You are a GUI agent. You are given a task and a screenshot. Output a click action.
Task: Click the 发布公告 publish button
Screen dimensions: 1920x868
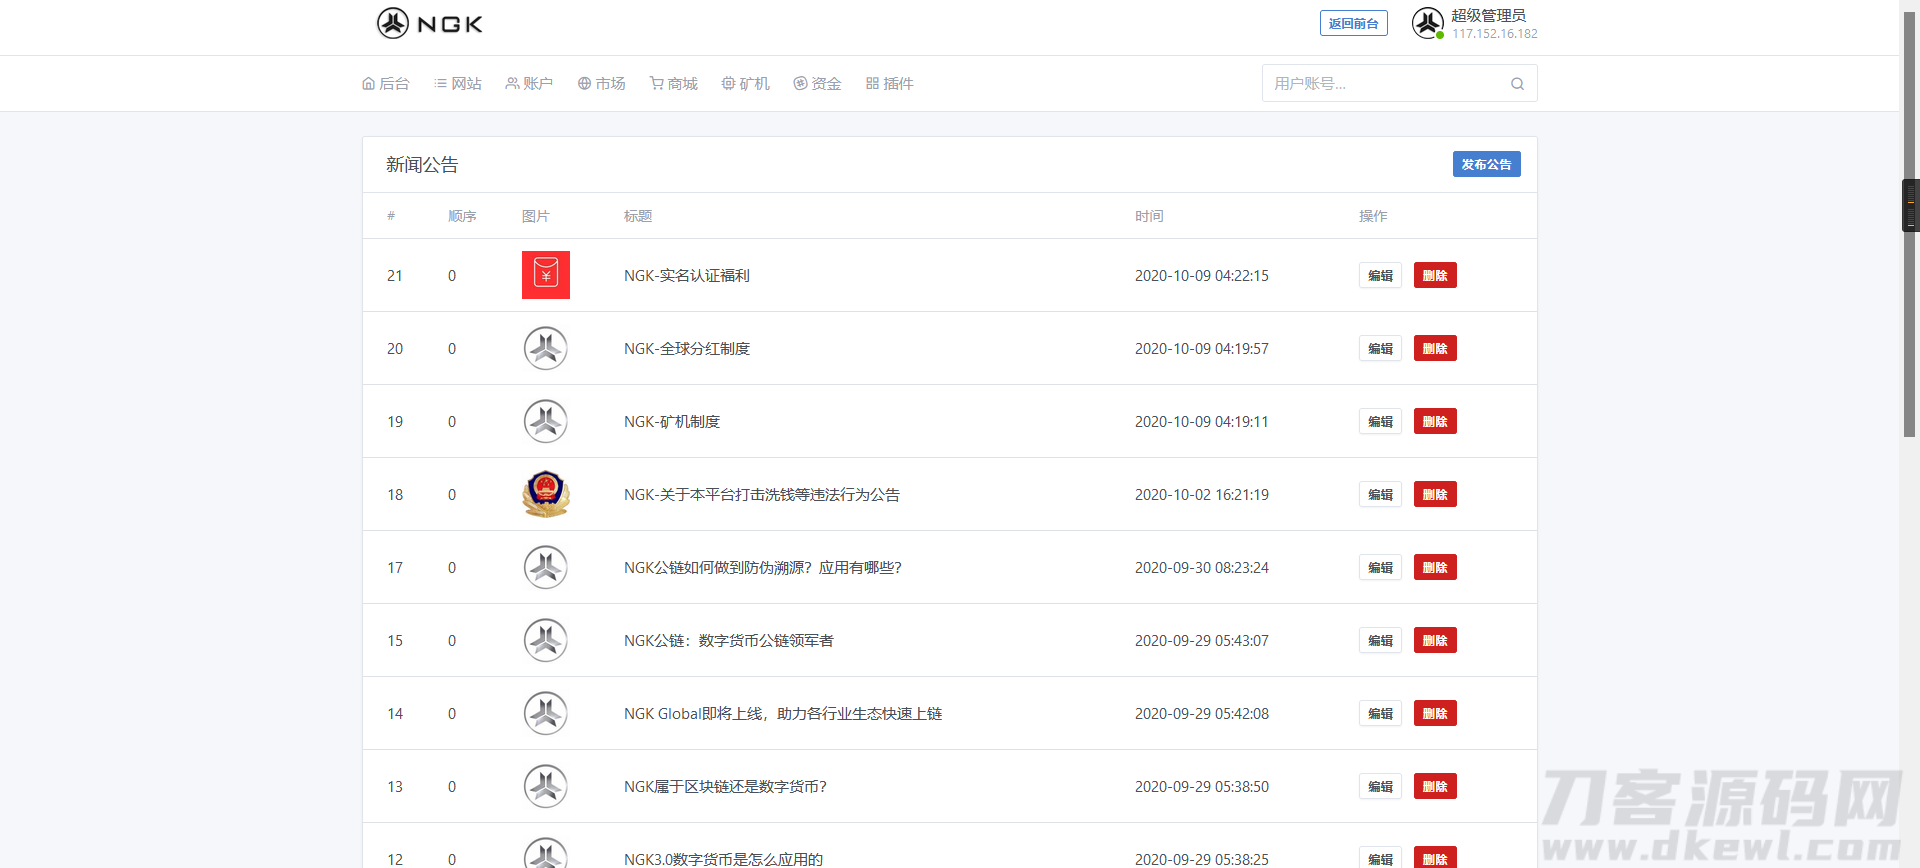(1486, 164)
